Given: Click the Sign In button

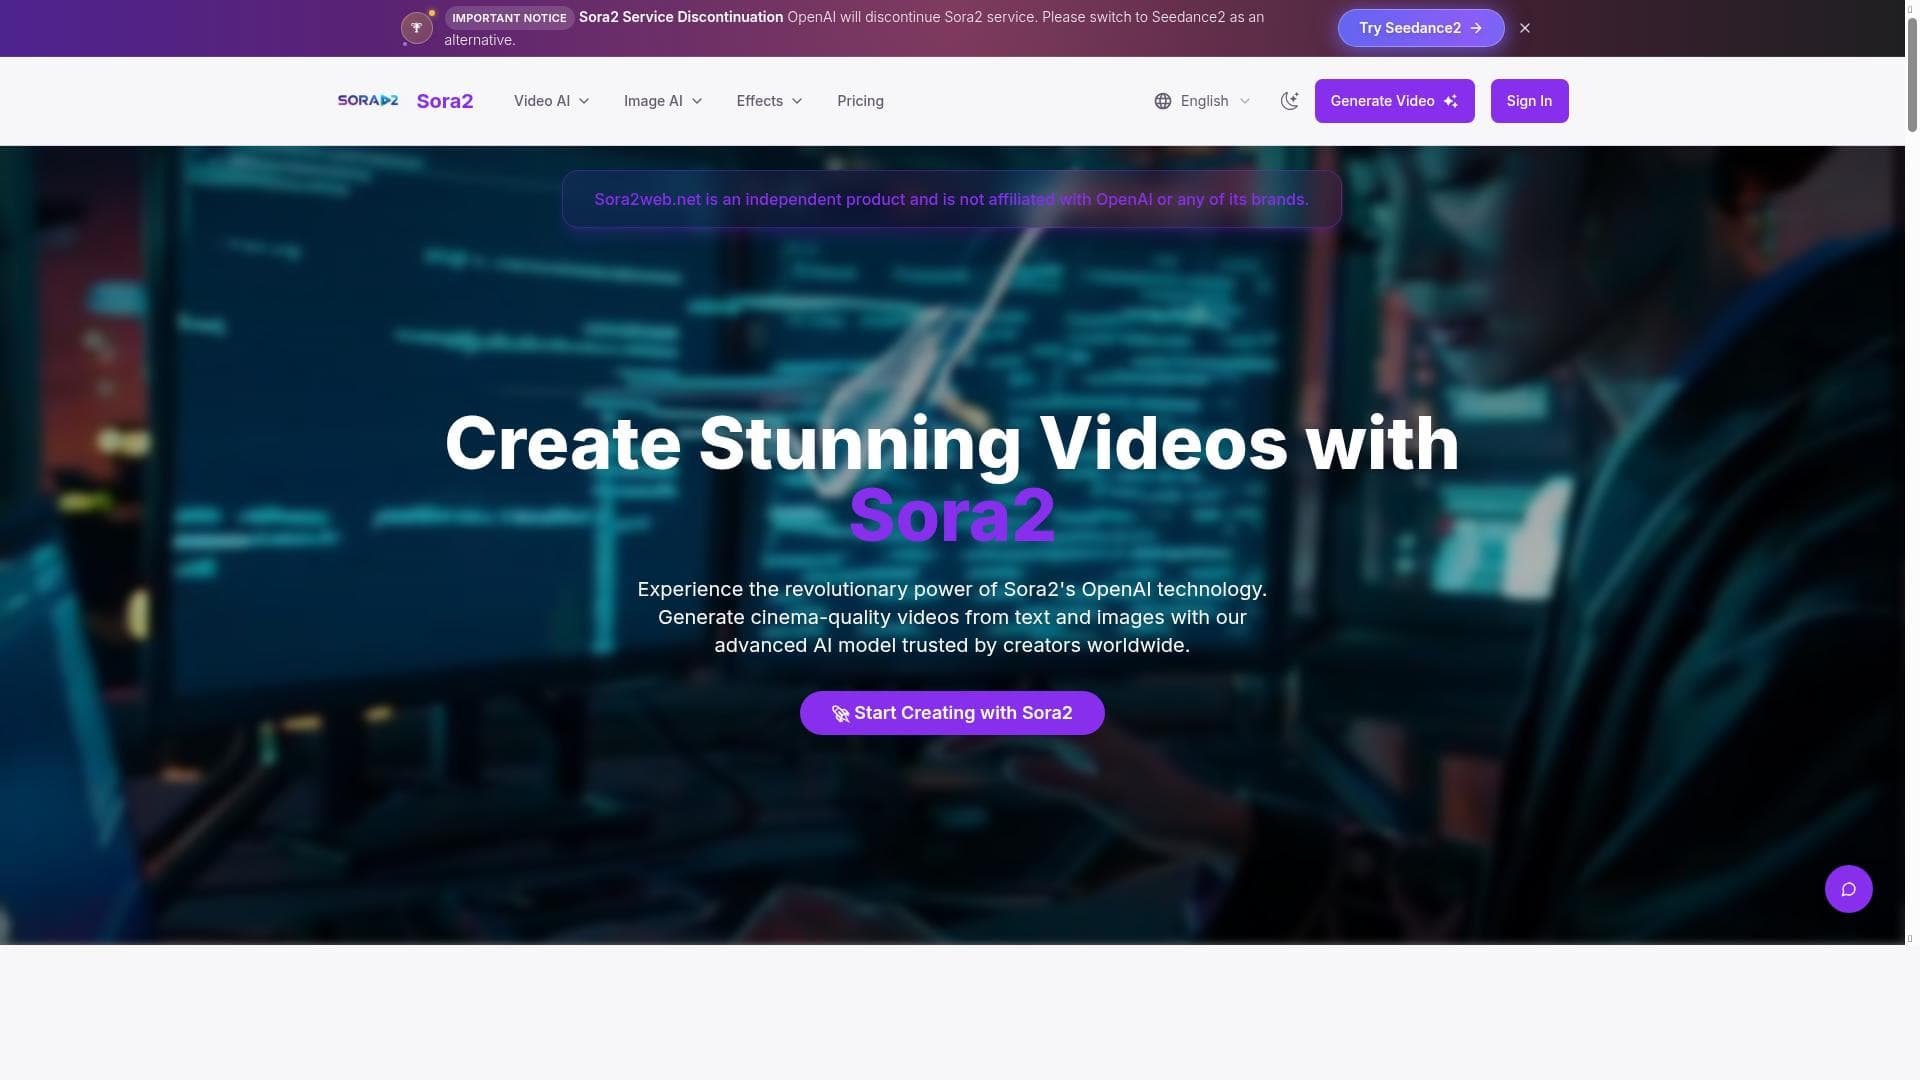Looking at the screenshot, I should coord(1529,101).
